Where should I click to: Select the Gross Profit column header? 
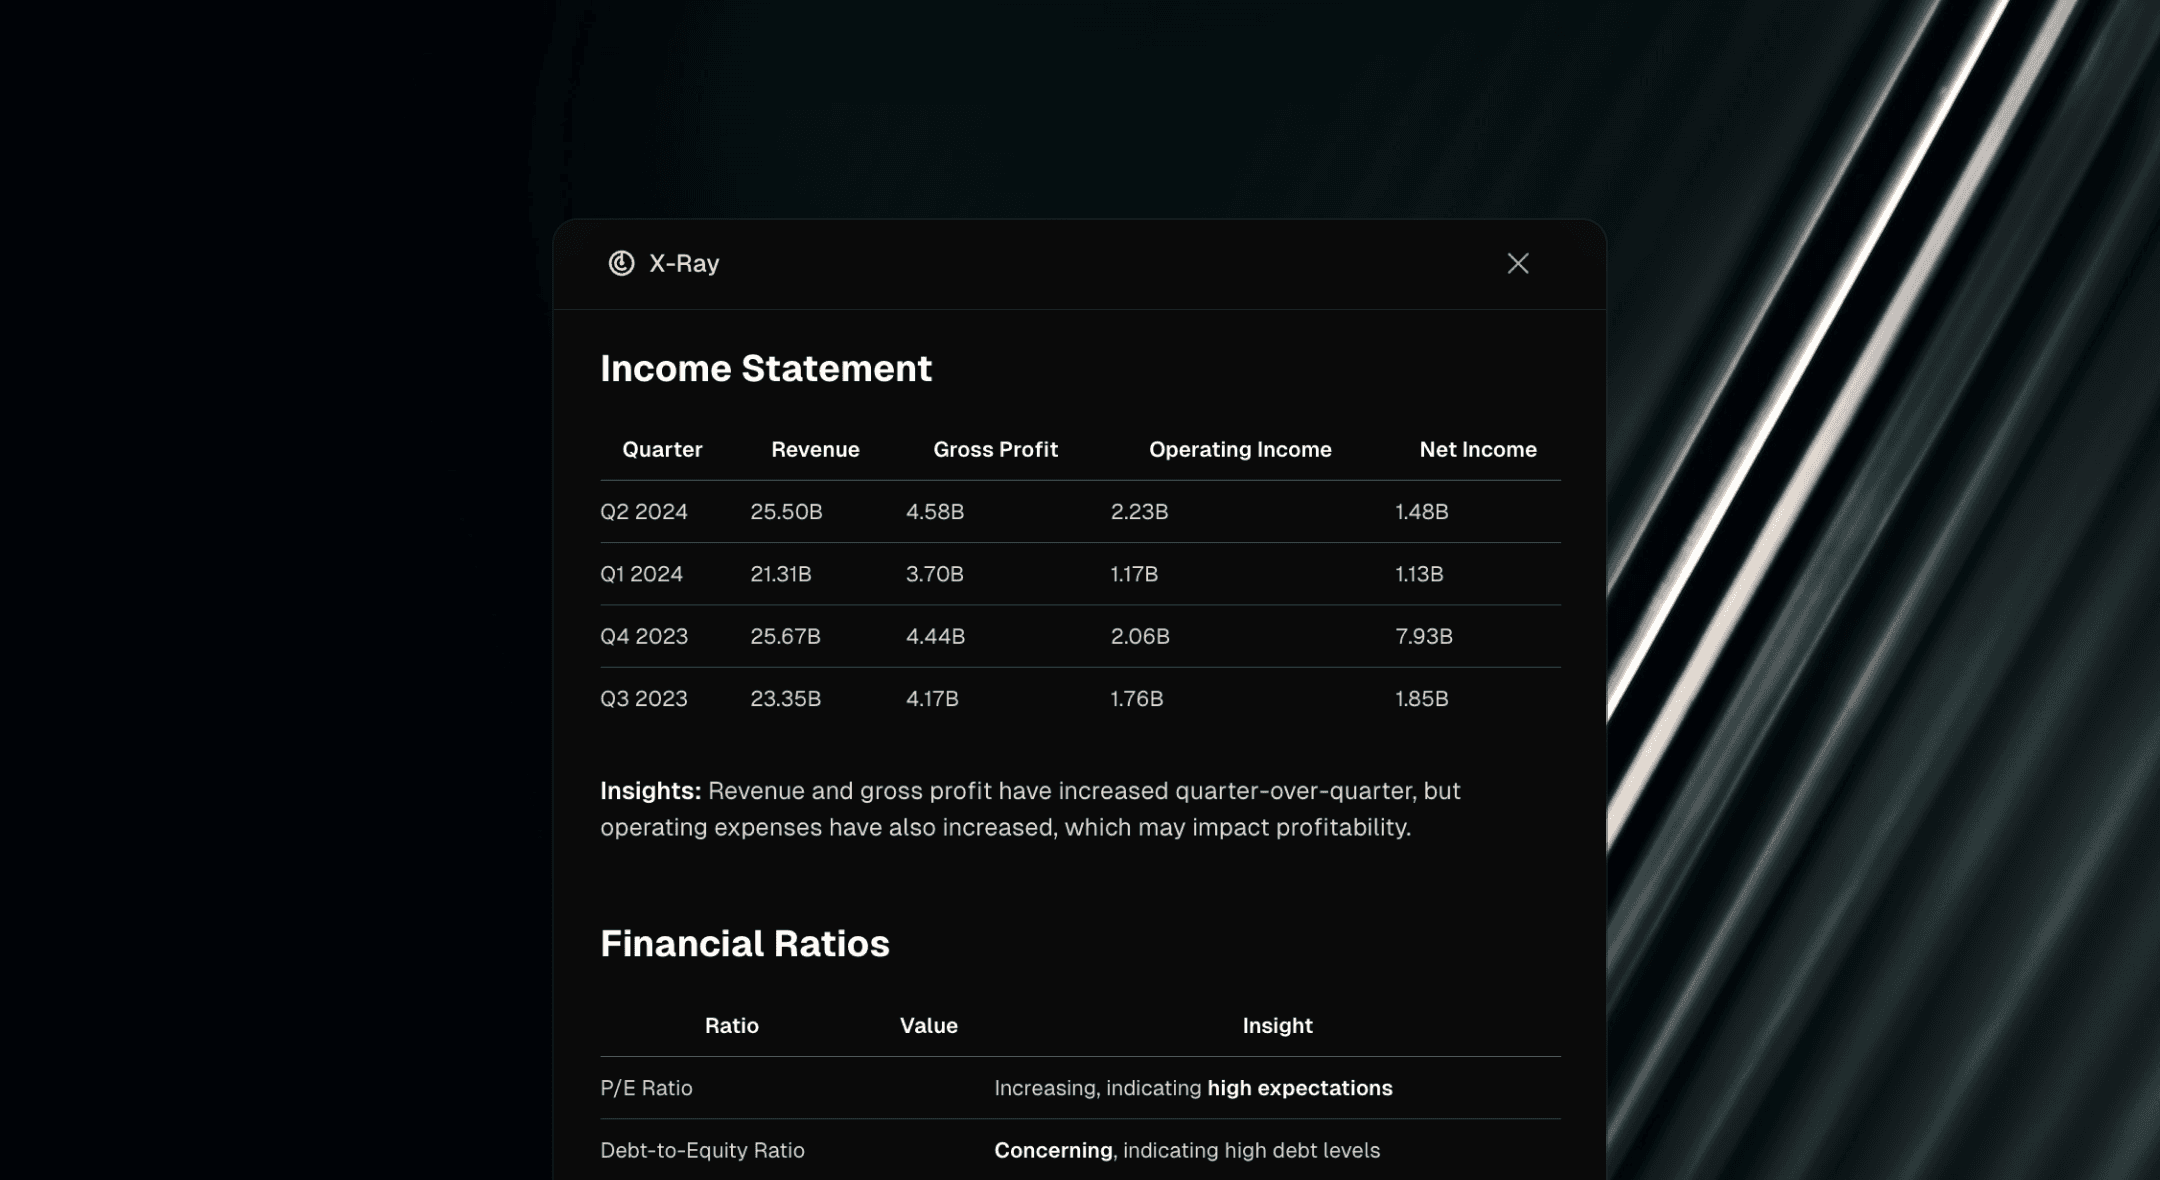[x=995, y=449]
